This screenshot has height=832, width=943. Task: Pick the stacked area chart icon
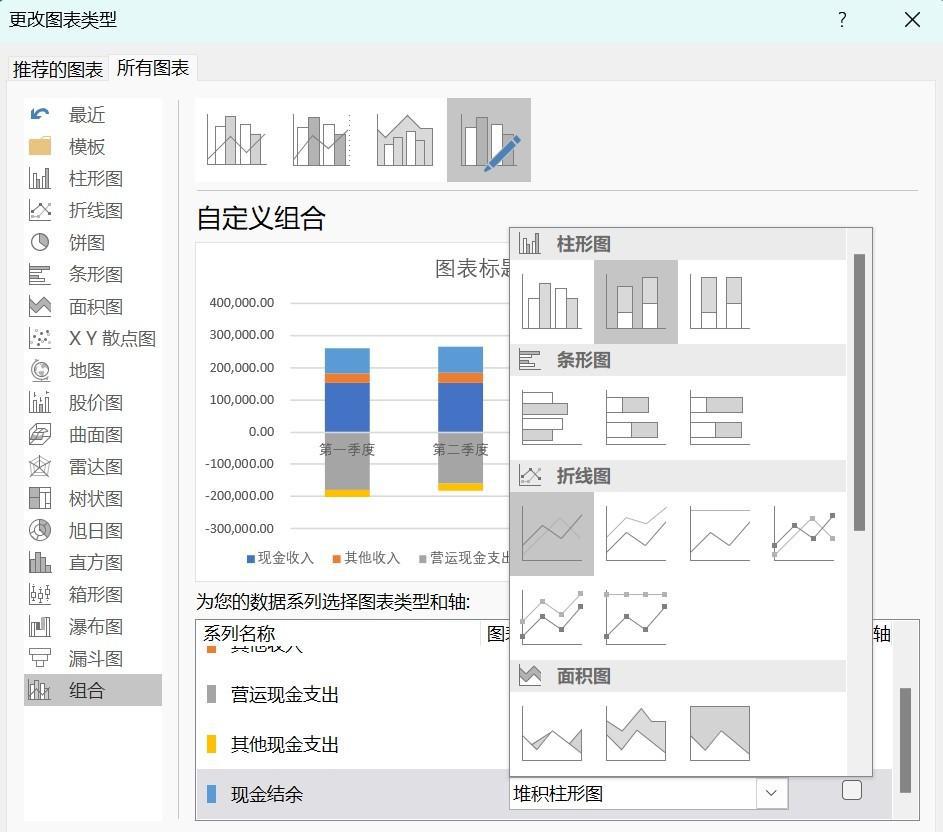click(x=636, y=734)
